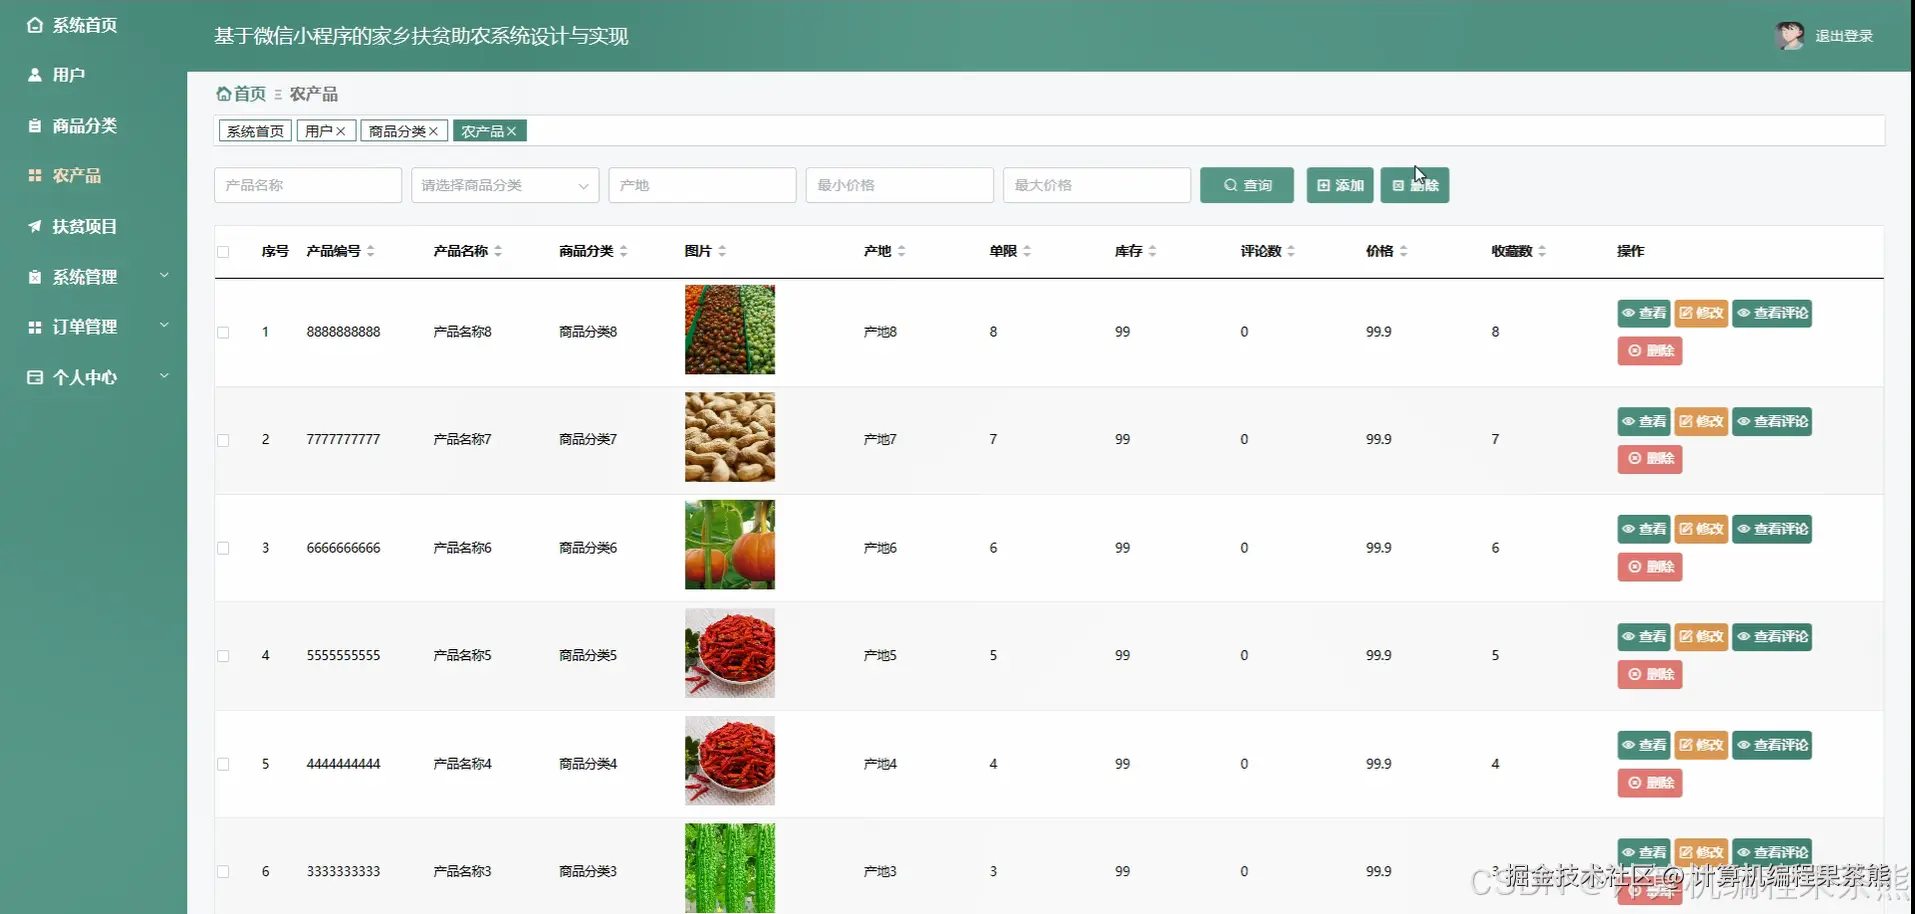Open the 产品名称3 bitter melon thumbnail
1915x914 pixels.
(x=730, y=868)
